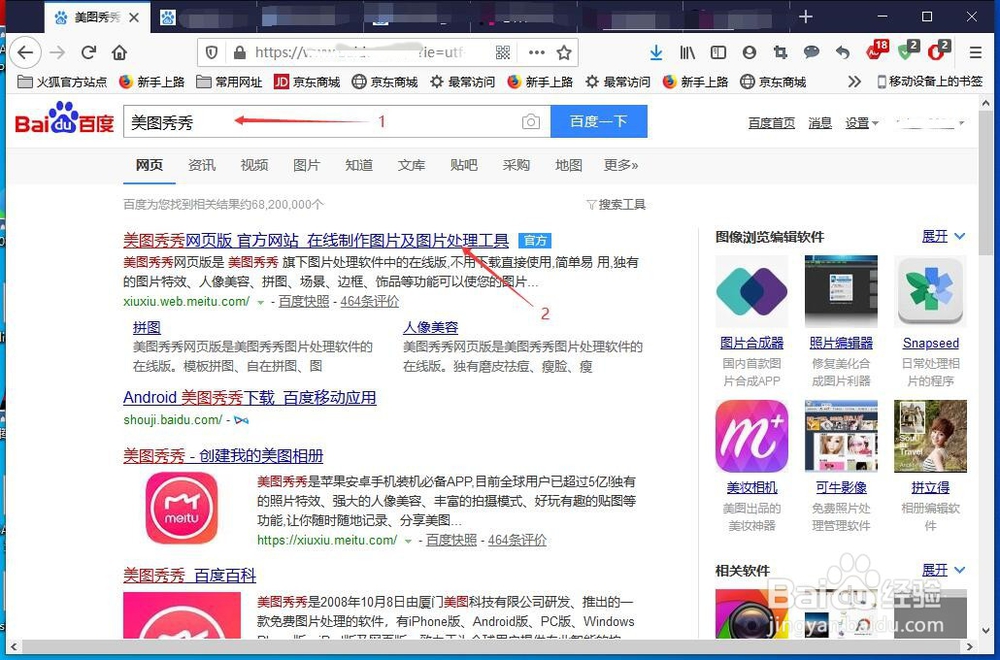The width and height of the screenshot is (1000, 660).
Task: Click the vertical scrollbar down arrow
Action: 986,630
